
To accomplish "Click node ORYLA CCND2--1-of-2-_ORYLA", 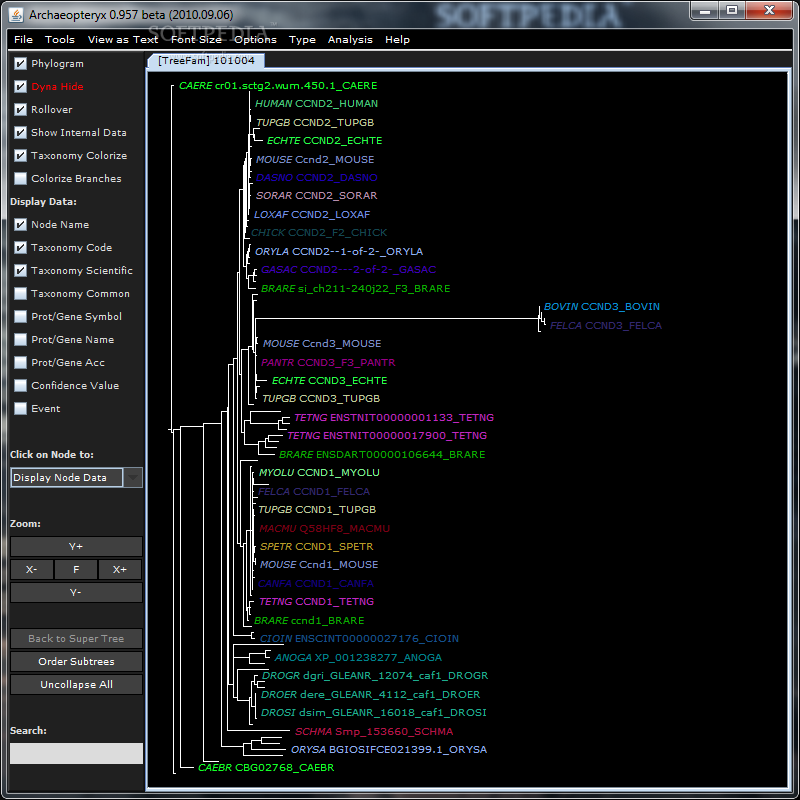I will coord(339,252).
